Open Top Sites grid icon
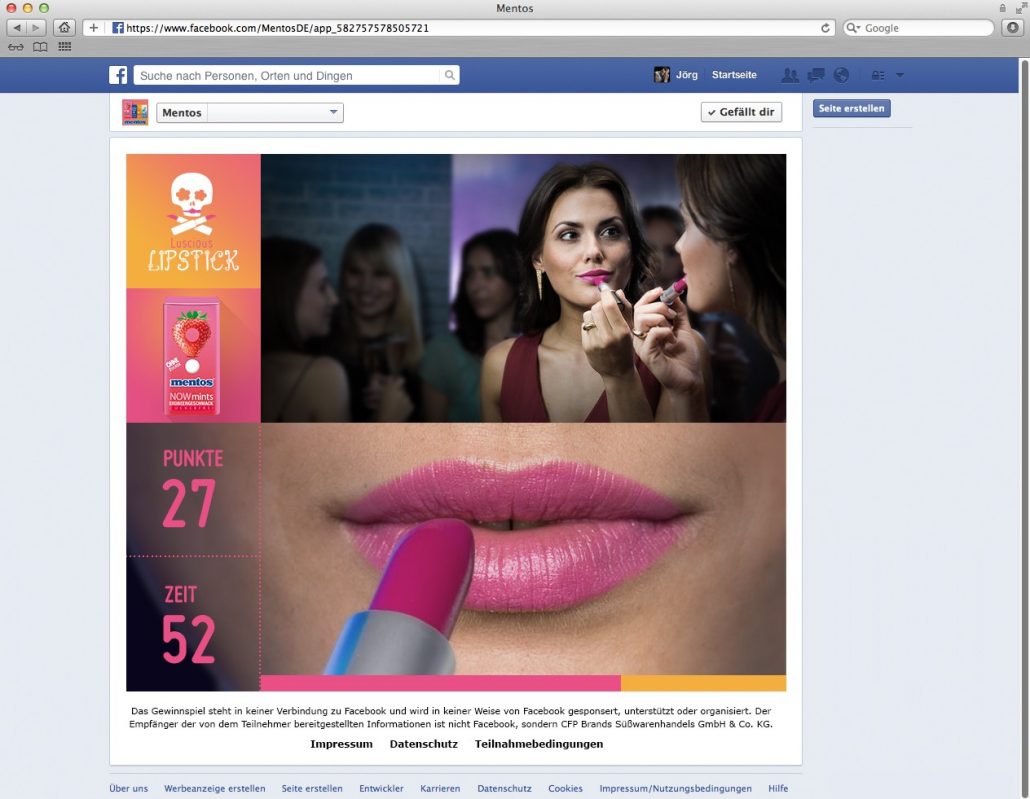Screen dimensions: 1030x799 pyautogui.click(x=64, y=47)
